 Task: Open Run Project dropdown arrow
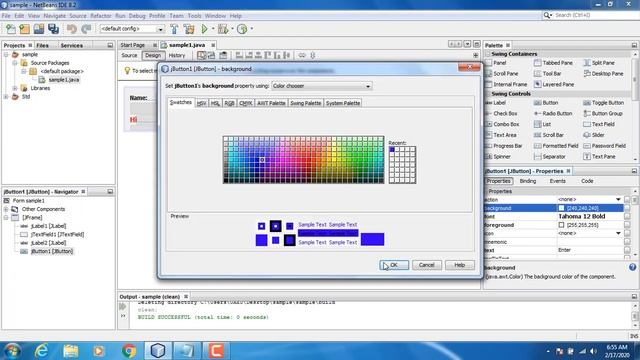click(213, 29)
